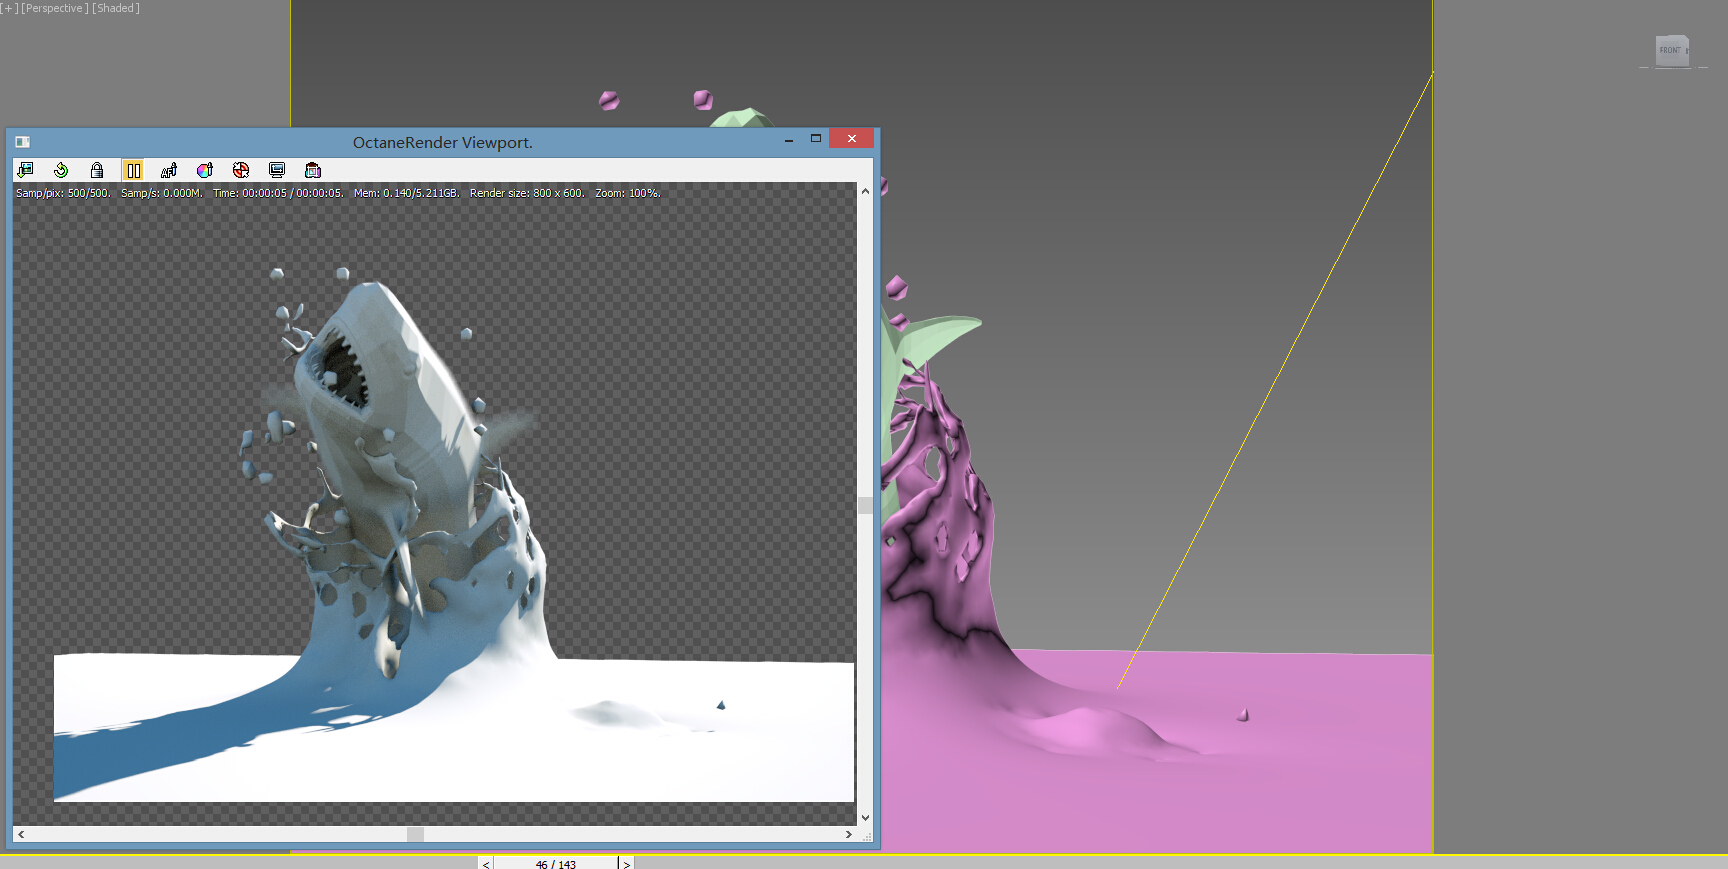Minimize the OctaneRender Viewport window
The height and width of the screenshot is (869, 1728).
tap(789, 140)
